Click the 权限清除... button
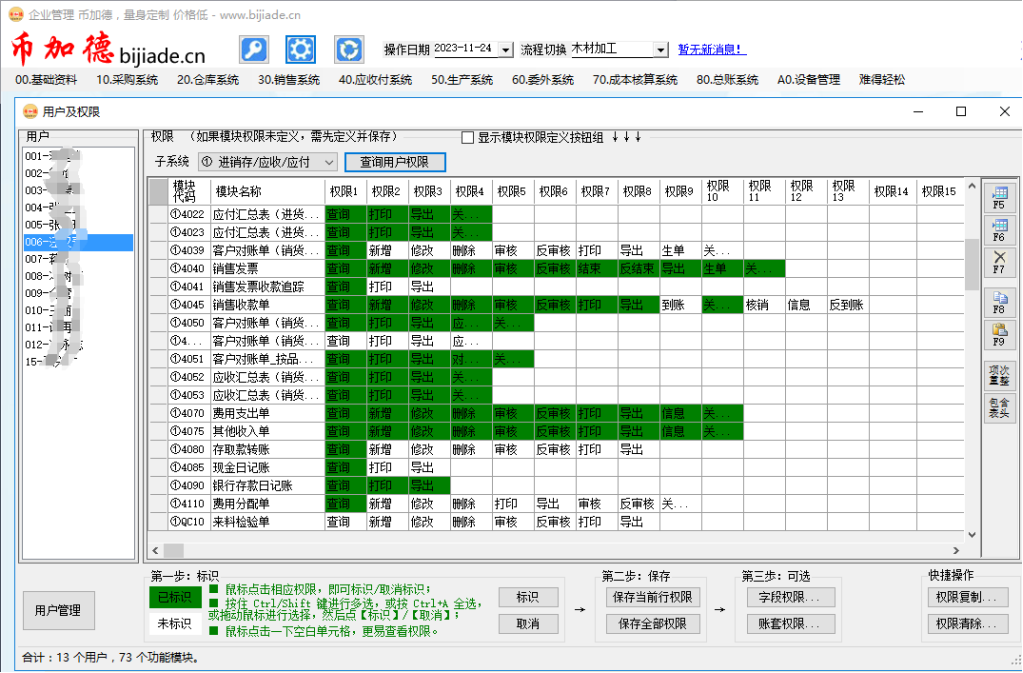1023x673 pixels. pyautogui.click(x=966, y=623)
